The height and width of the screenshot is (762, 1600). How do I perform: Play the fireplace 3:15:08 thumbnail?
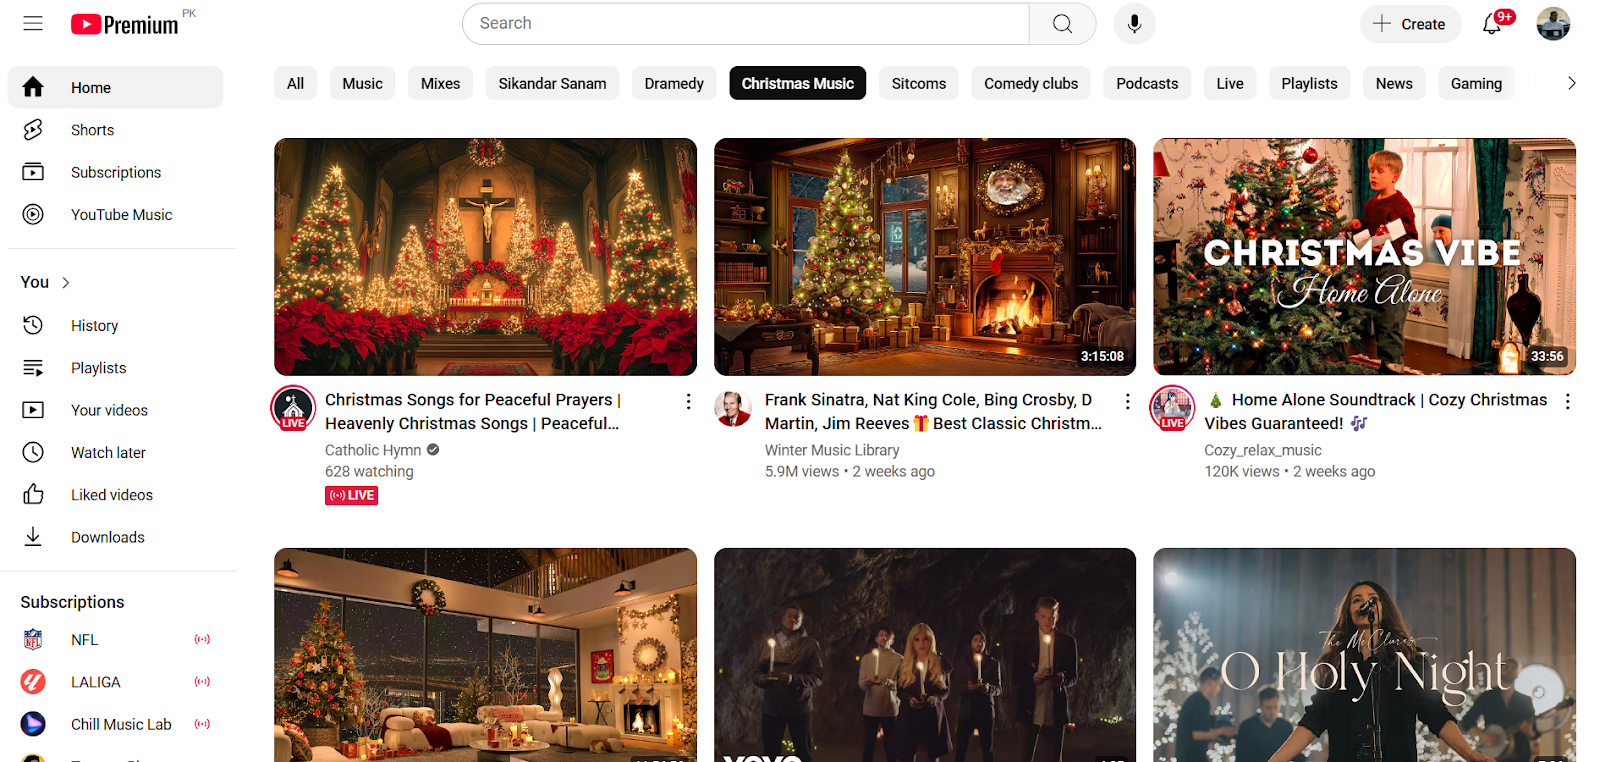click(925, 257)
